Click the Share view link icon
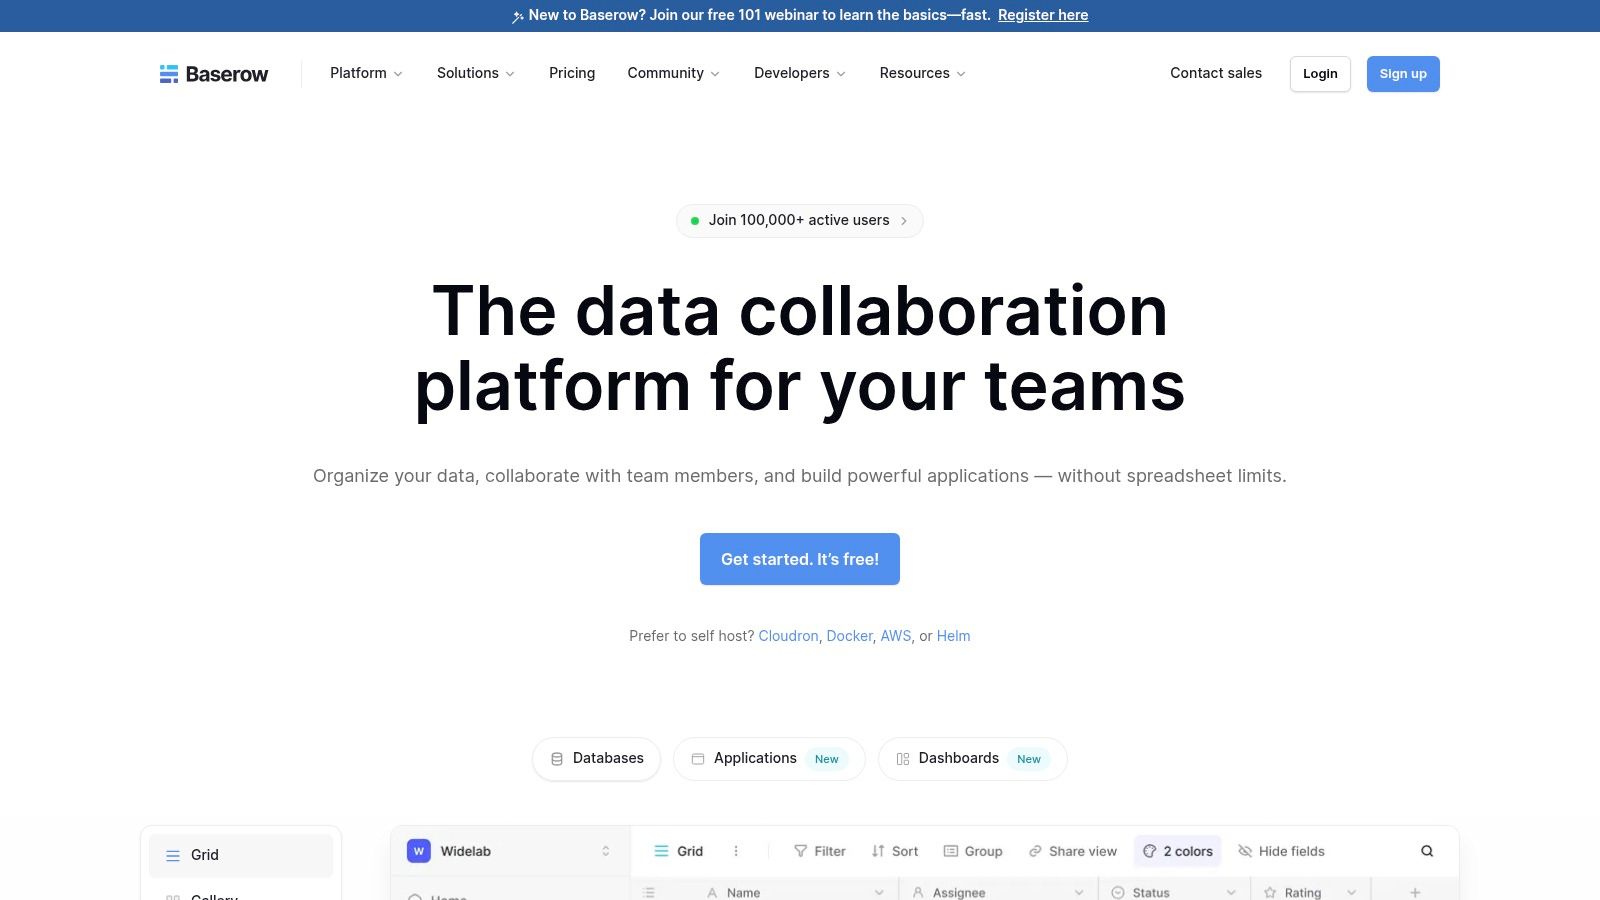The width and height of the screenshot is (1600, 900). (x=1036, y=851)
